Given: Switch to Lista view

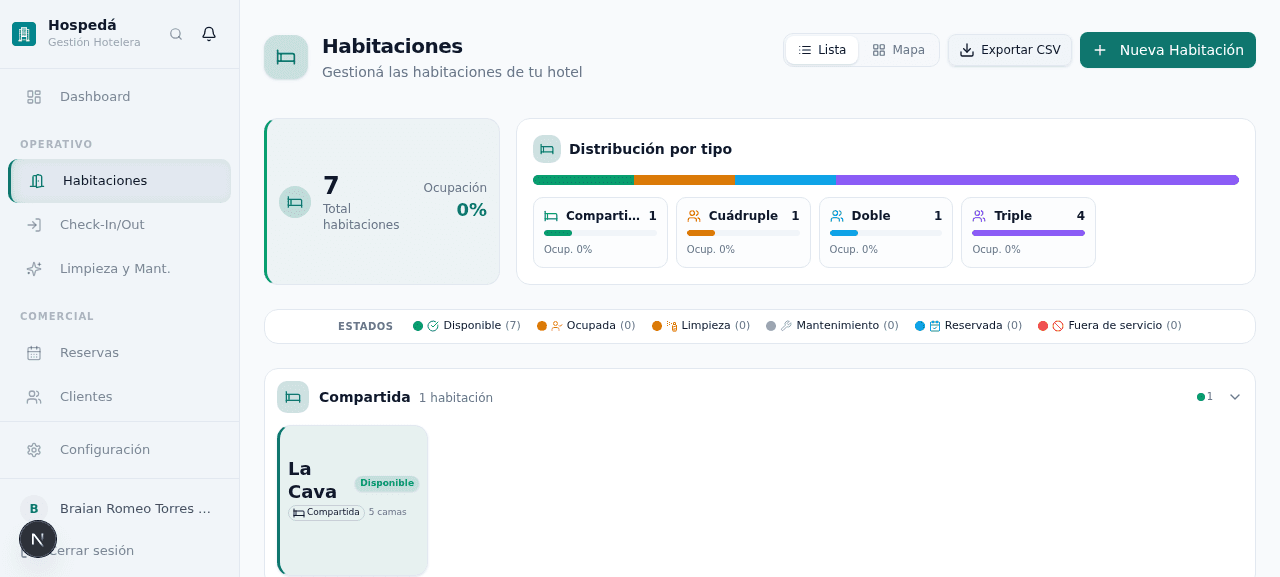Looking at the screenshot, I should (822, 50).
